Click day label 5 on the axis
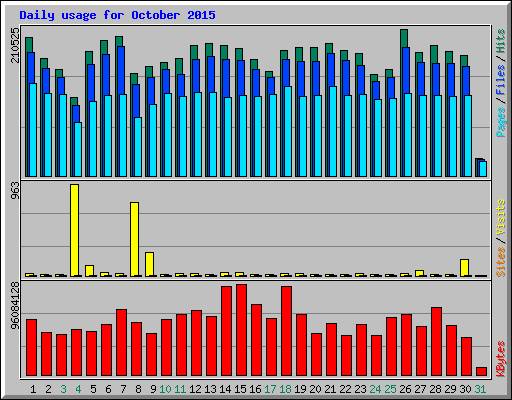This screenshot has height=400, width=512. [x=93, y=389]
